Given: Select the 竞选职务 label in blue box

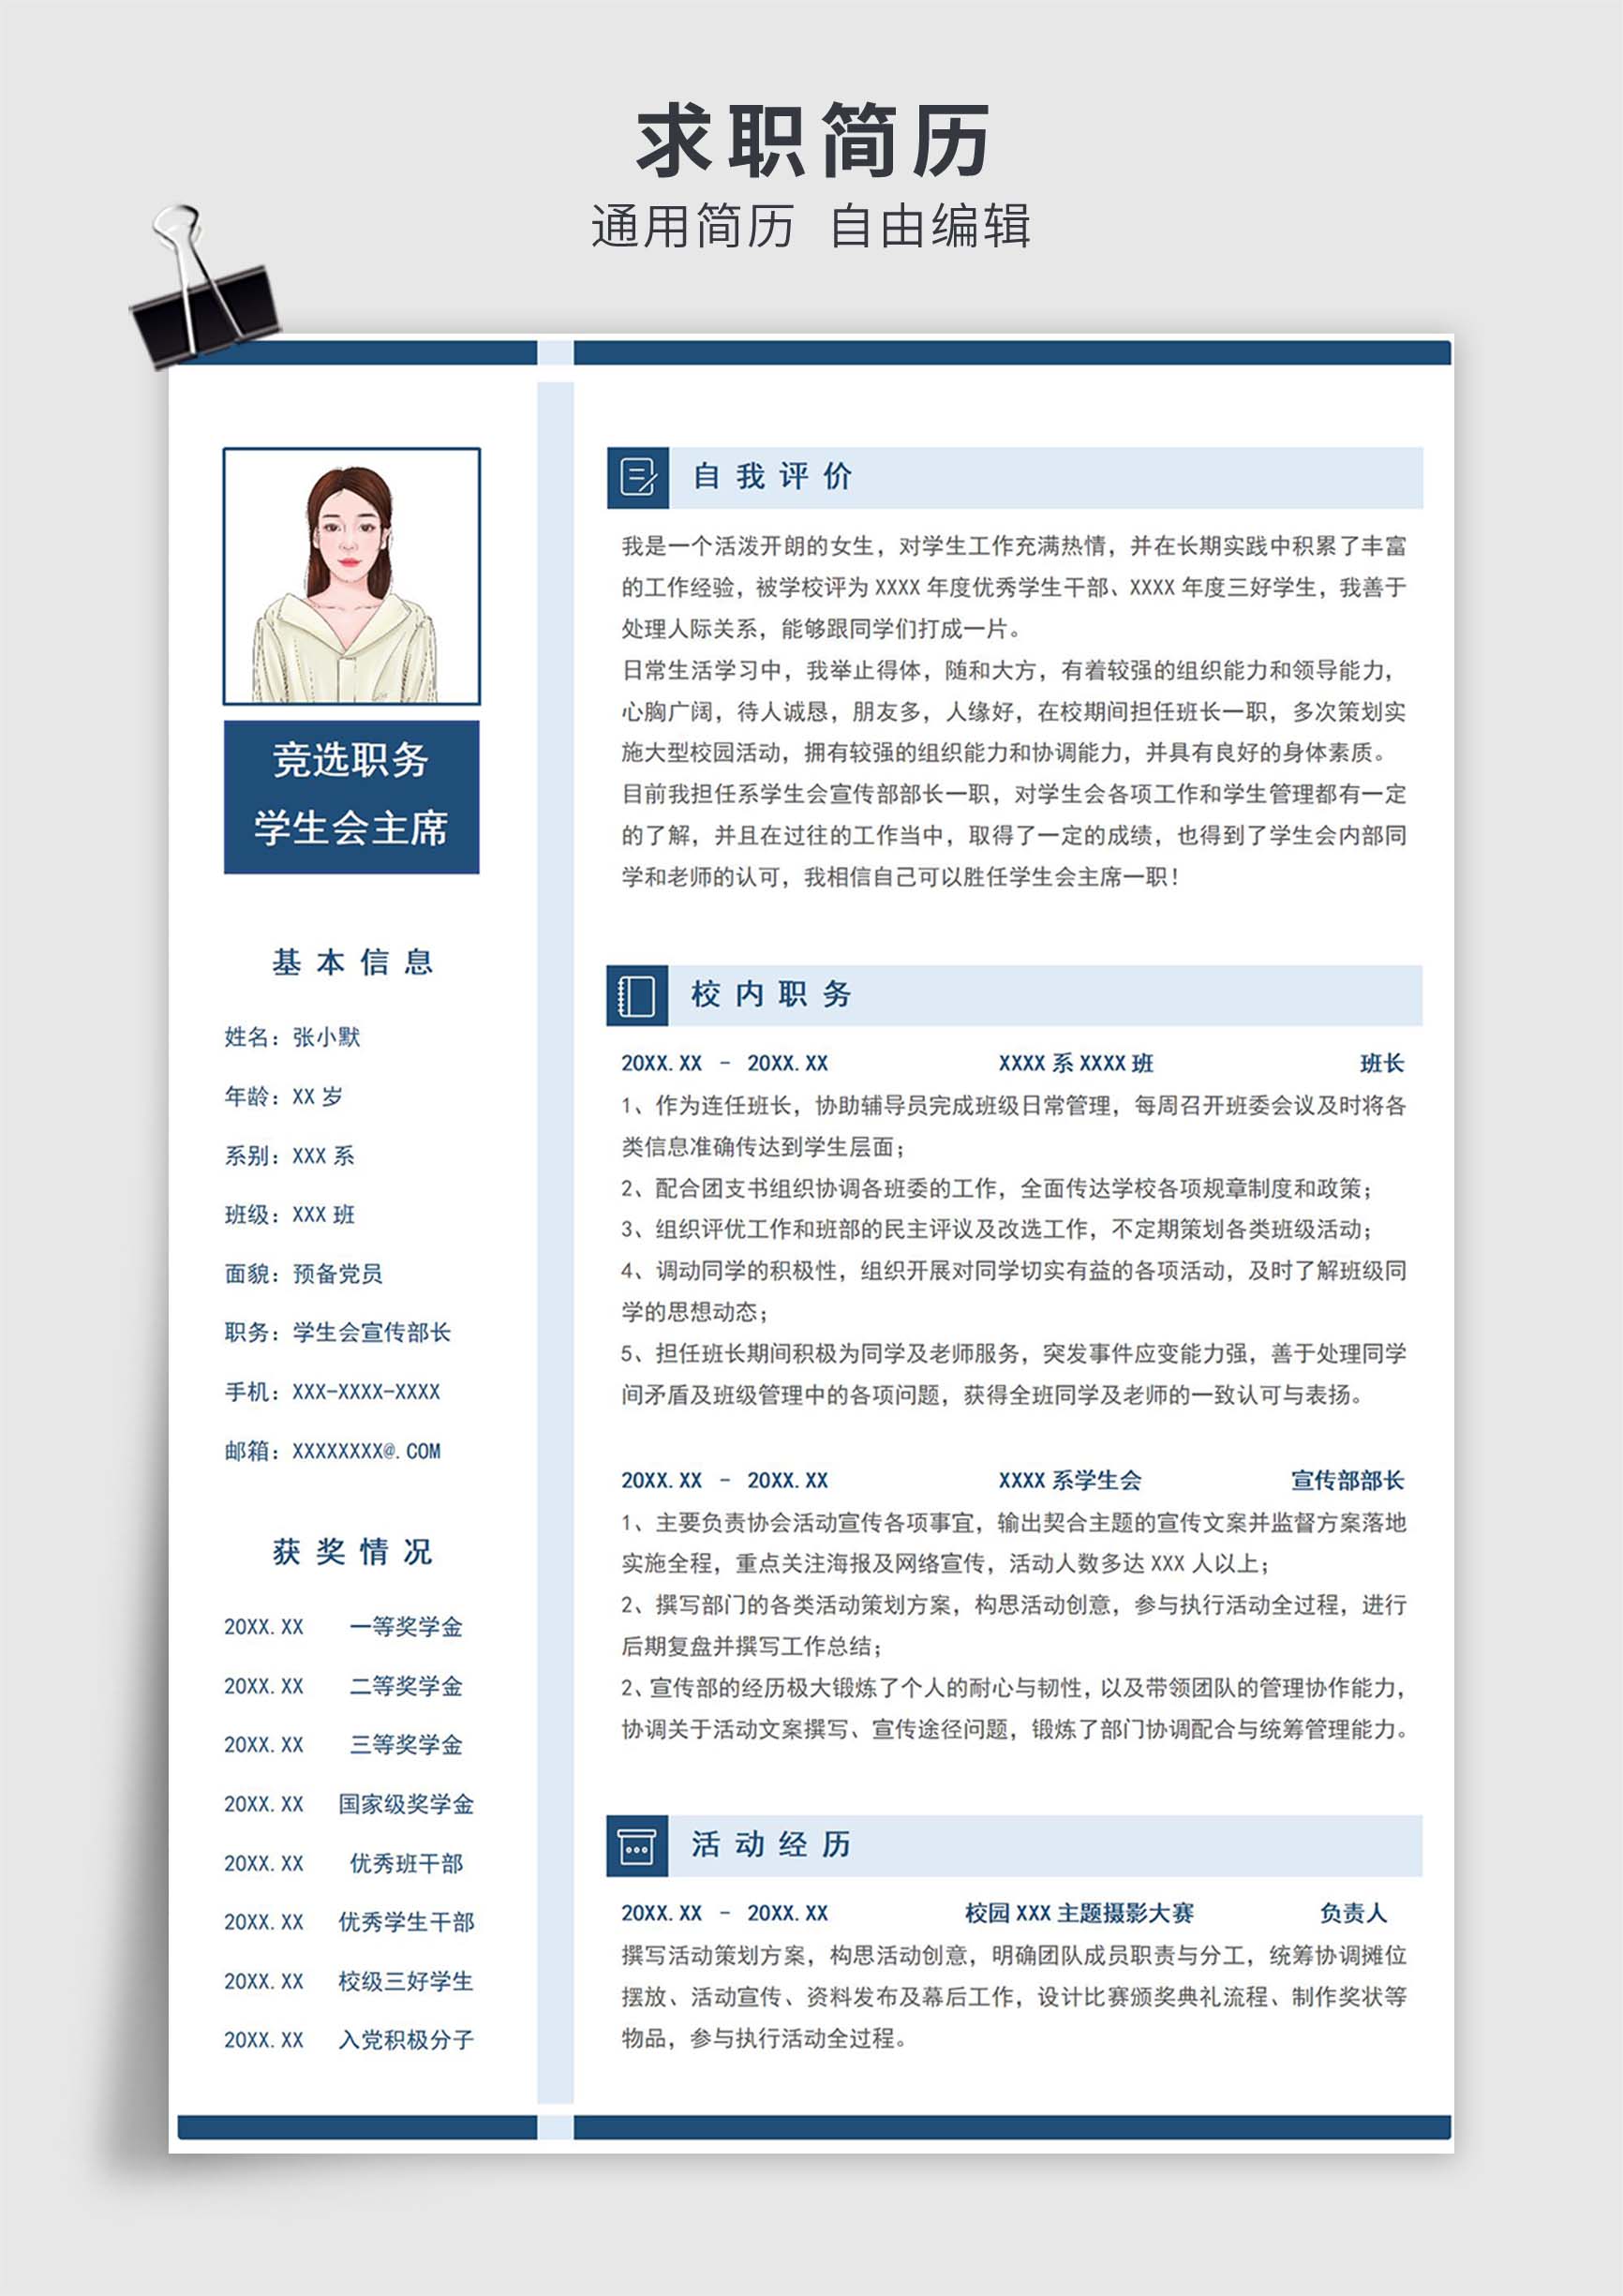Looking at the screenshot, I should pyautogui.click(x=351, y=760).
